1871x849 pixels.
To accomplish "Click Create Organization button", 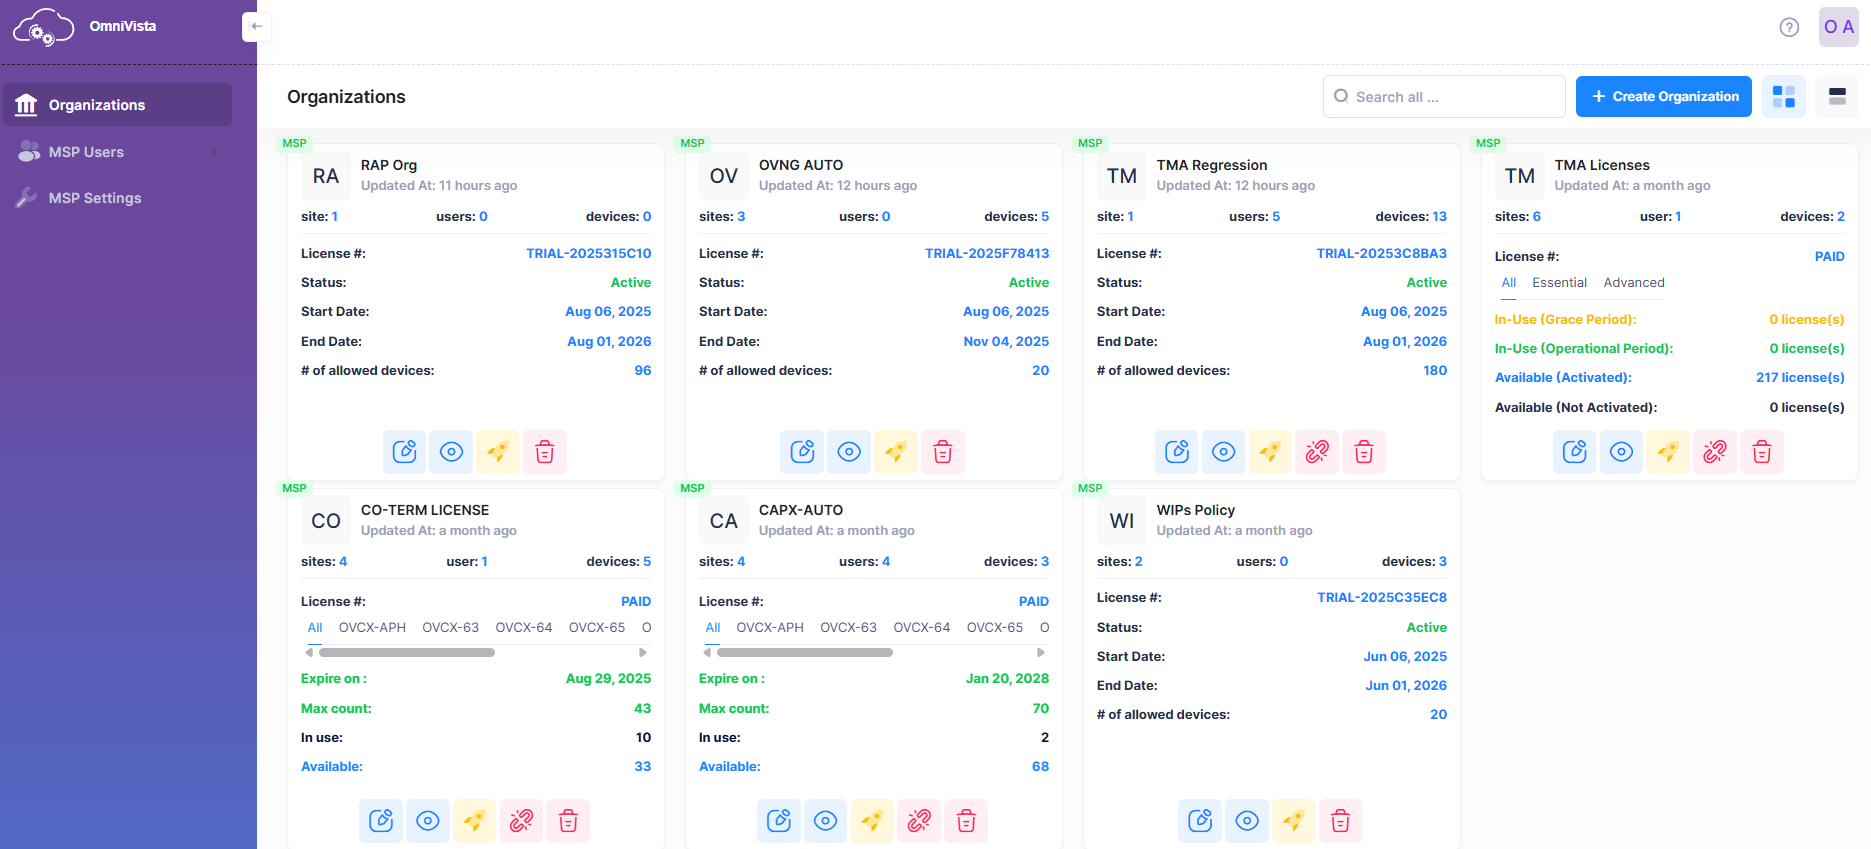I will click(1663, 97).
